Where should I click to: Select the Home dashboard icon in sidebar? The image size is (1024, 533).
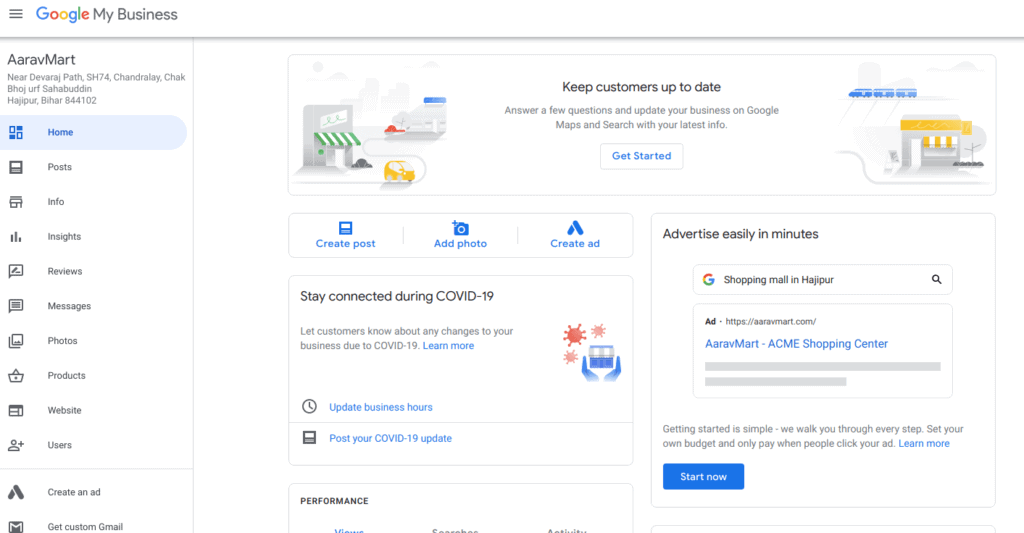pyautogui.click(x=16, y=133)
